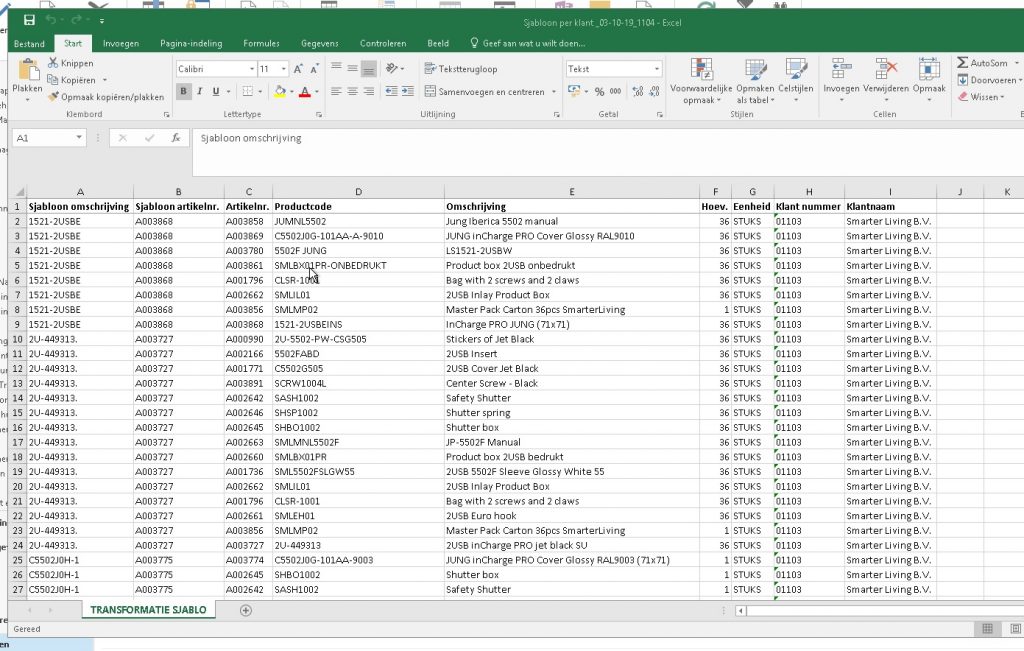This screenshot has height=651, width=1024.
Task: Align text right in the cell
Action: coord(369,91)
